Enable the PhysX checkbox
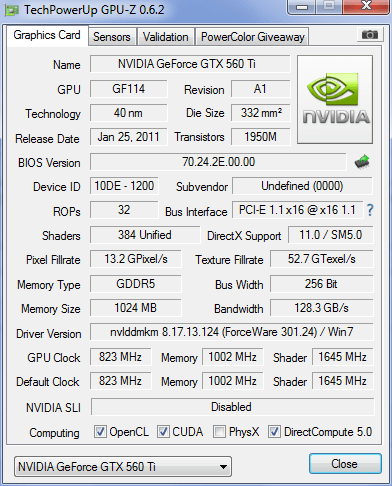This screenshot has height=486, width=392. point(219,432)
